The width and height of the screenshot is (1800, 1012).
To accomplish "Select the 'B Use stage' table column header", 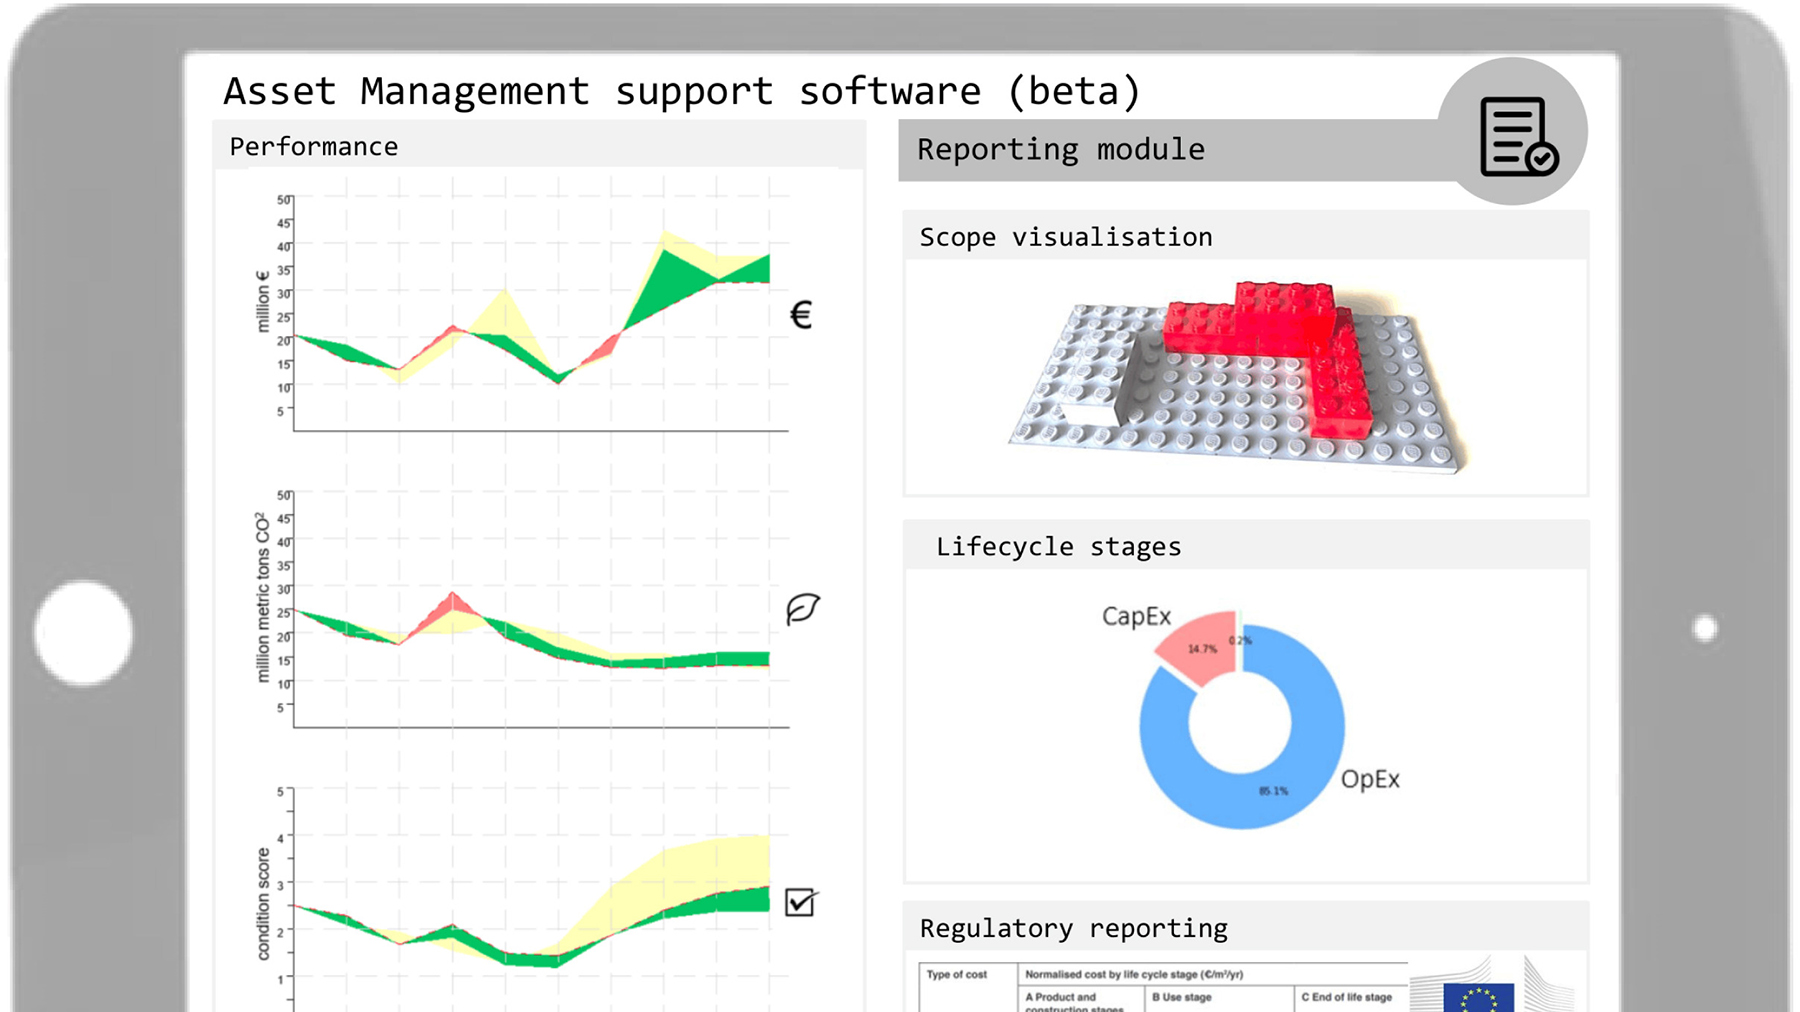I will point(1181,997).
